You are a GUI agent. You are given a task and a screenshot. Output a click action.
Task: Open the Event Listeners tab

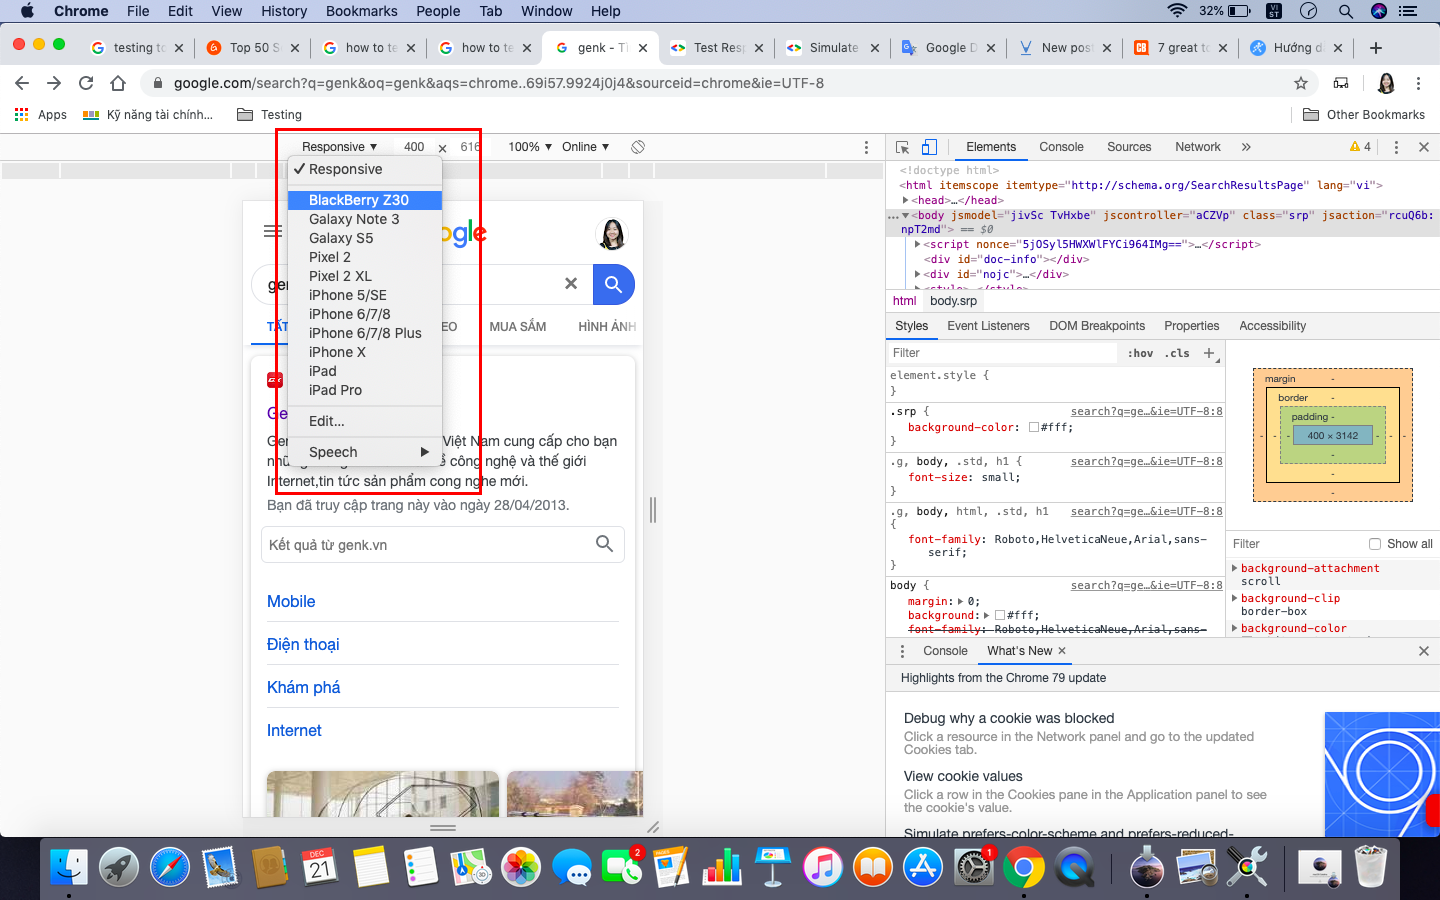[x=988, y=326]
